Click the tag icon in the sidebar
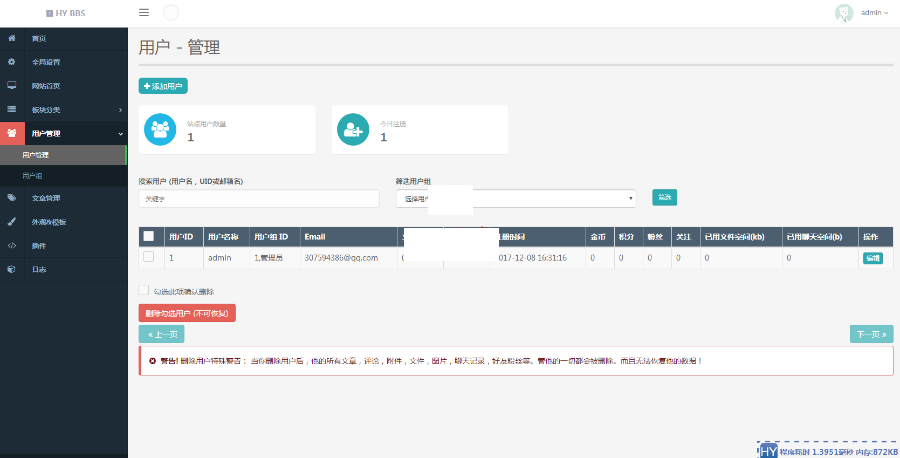Image resolution: width=900 pixels, height=458 pixels. click(11, 198)
